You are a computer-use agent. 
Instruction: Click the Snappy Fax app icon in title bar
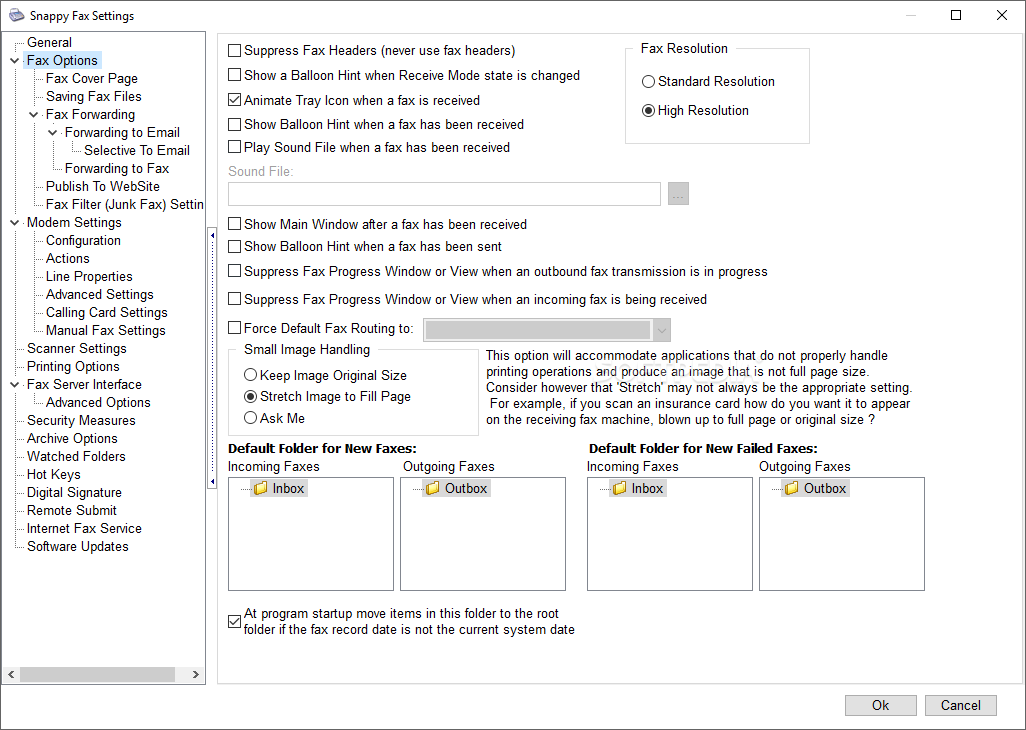click(16, 15)
